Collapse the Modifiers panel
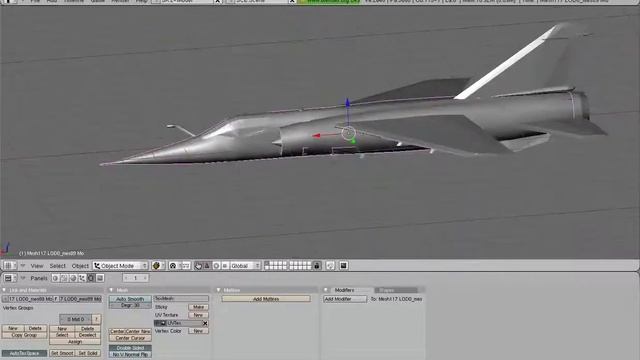The width and height of the screenshot is (640, 360). pyautogui.click(x=326, y=290)
